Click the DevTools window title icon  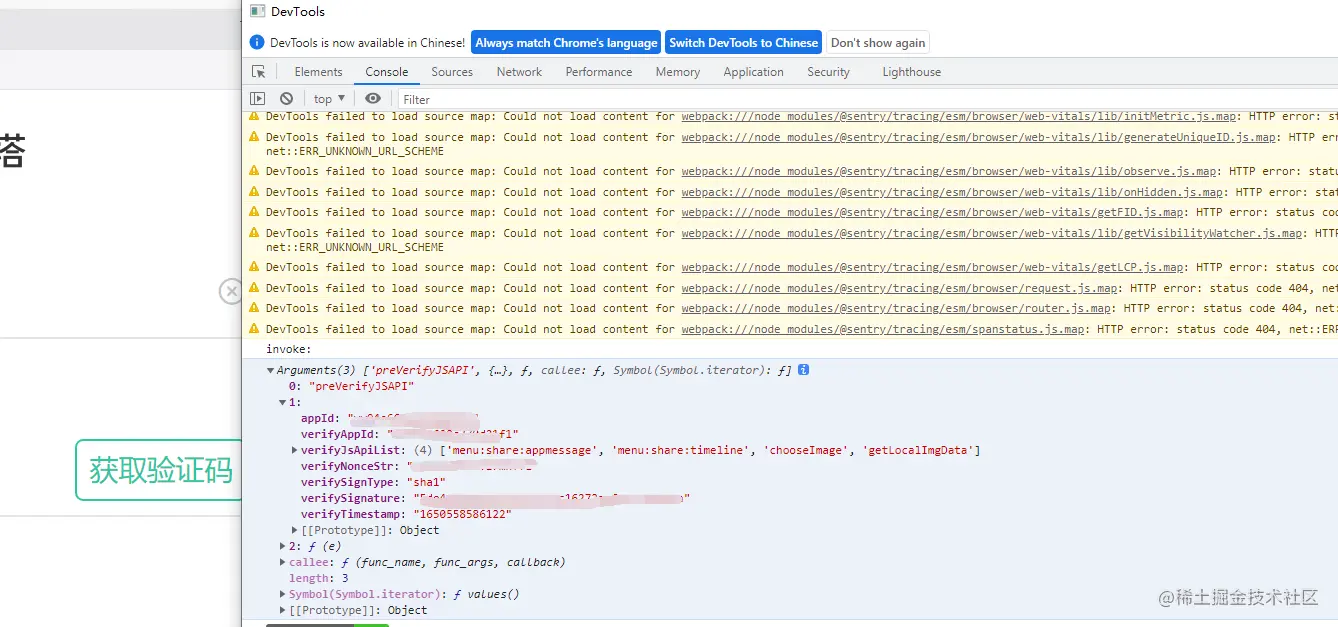tap(257, 11)
